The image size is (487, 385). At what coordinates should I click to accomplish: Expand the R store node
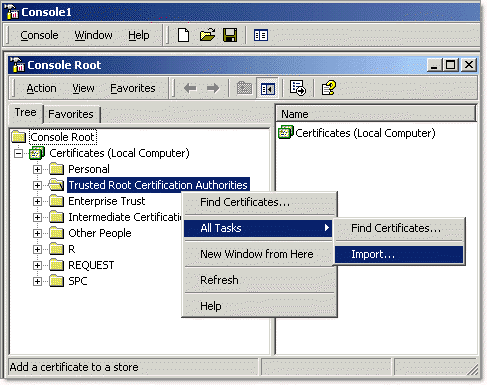click(37, 249)
